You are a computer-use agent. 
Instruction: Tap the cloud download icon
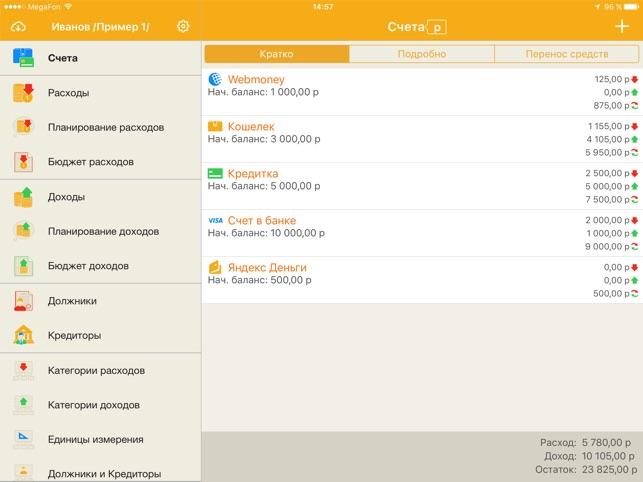(18, 27)
